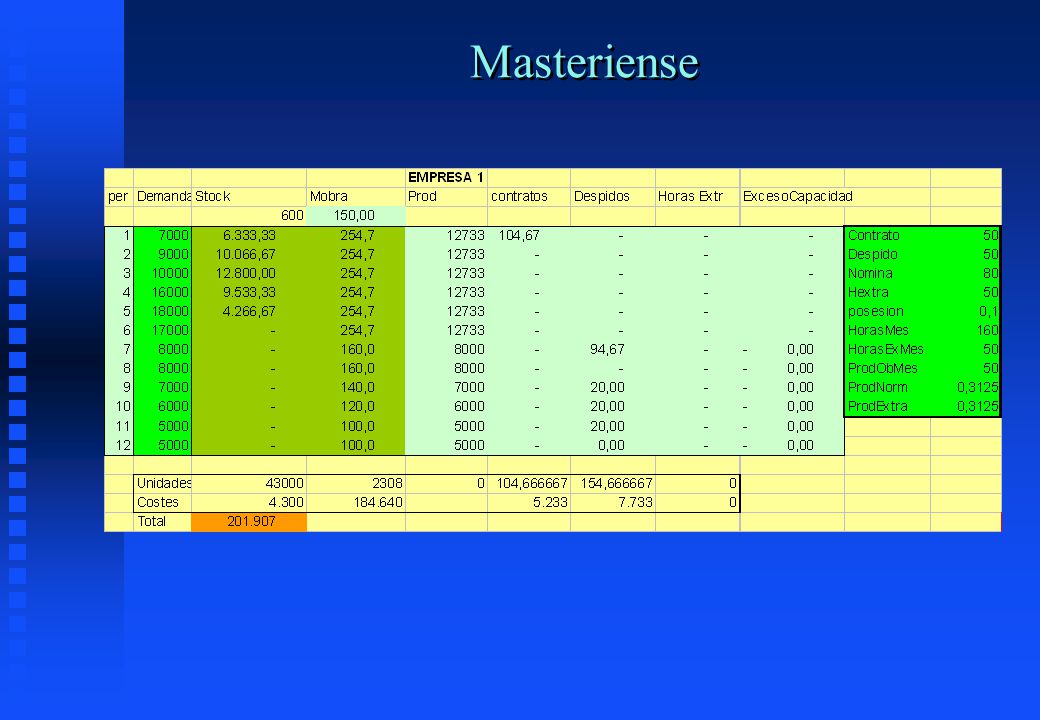Select period number 12 cell
The image size is (1040, 720).
(x=119, y=446)
